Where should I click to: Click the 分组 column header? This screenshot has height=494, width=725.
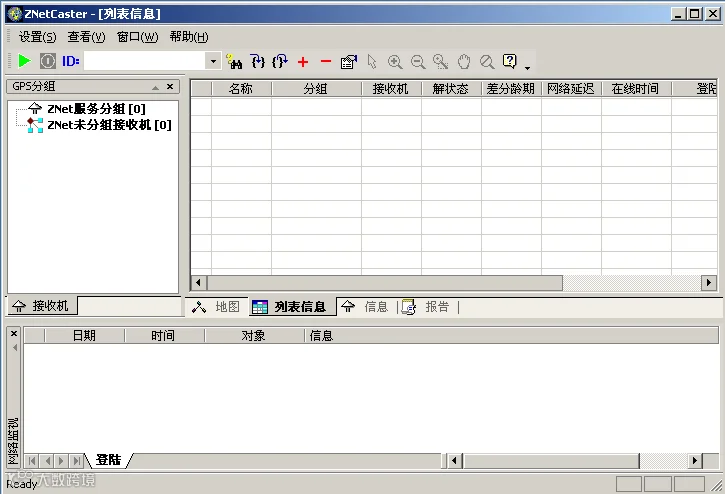pyautogui.click(x=316, y=89)
